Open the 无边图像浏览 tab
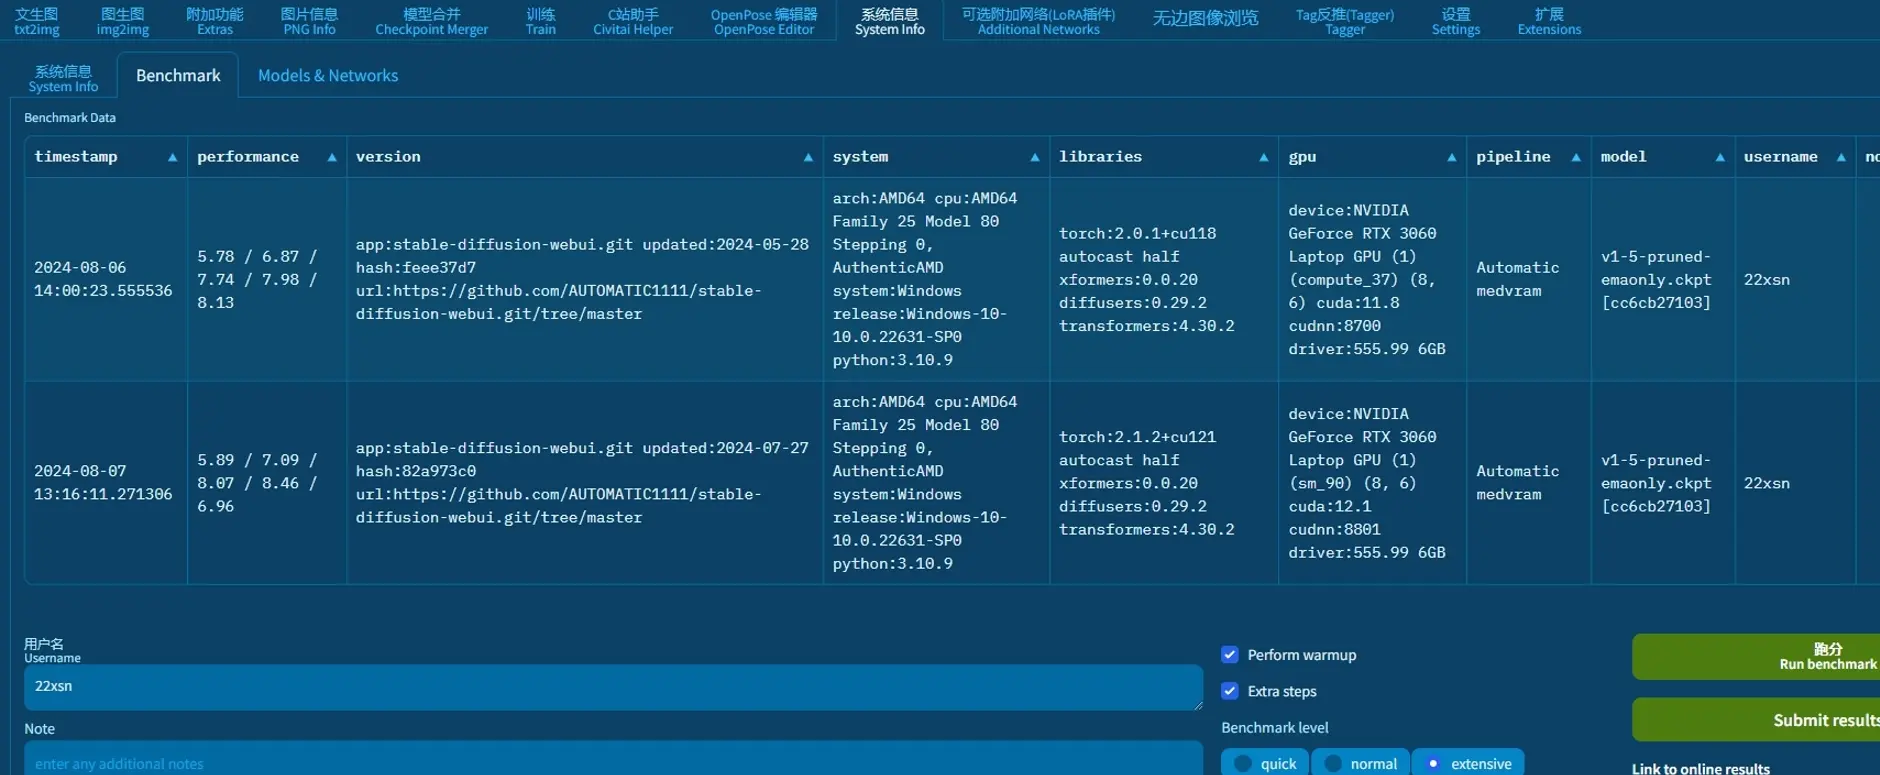This screenshot has width=1880, height=775. click(1205, 19)
